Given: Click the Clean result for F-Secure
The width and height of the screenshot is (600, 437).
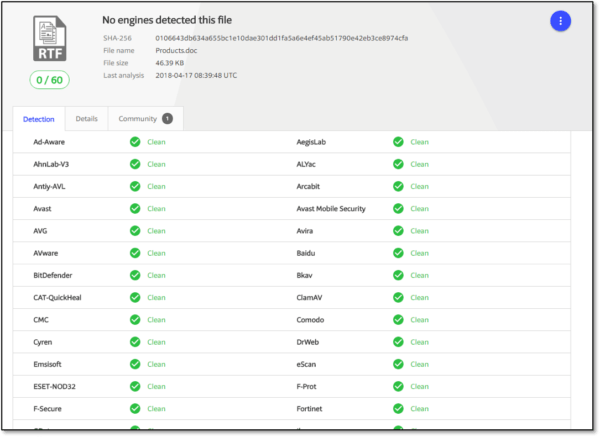Looking at the screenshot, I should [x=156, y=409].
